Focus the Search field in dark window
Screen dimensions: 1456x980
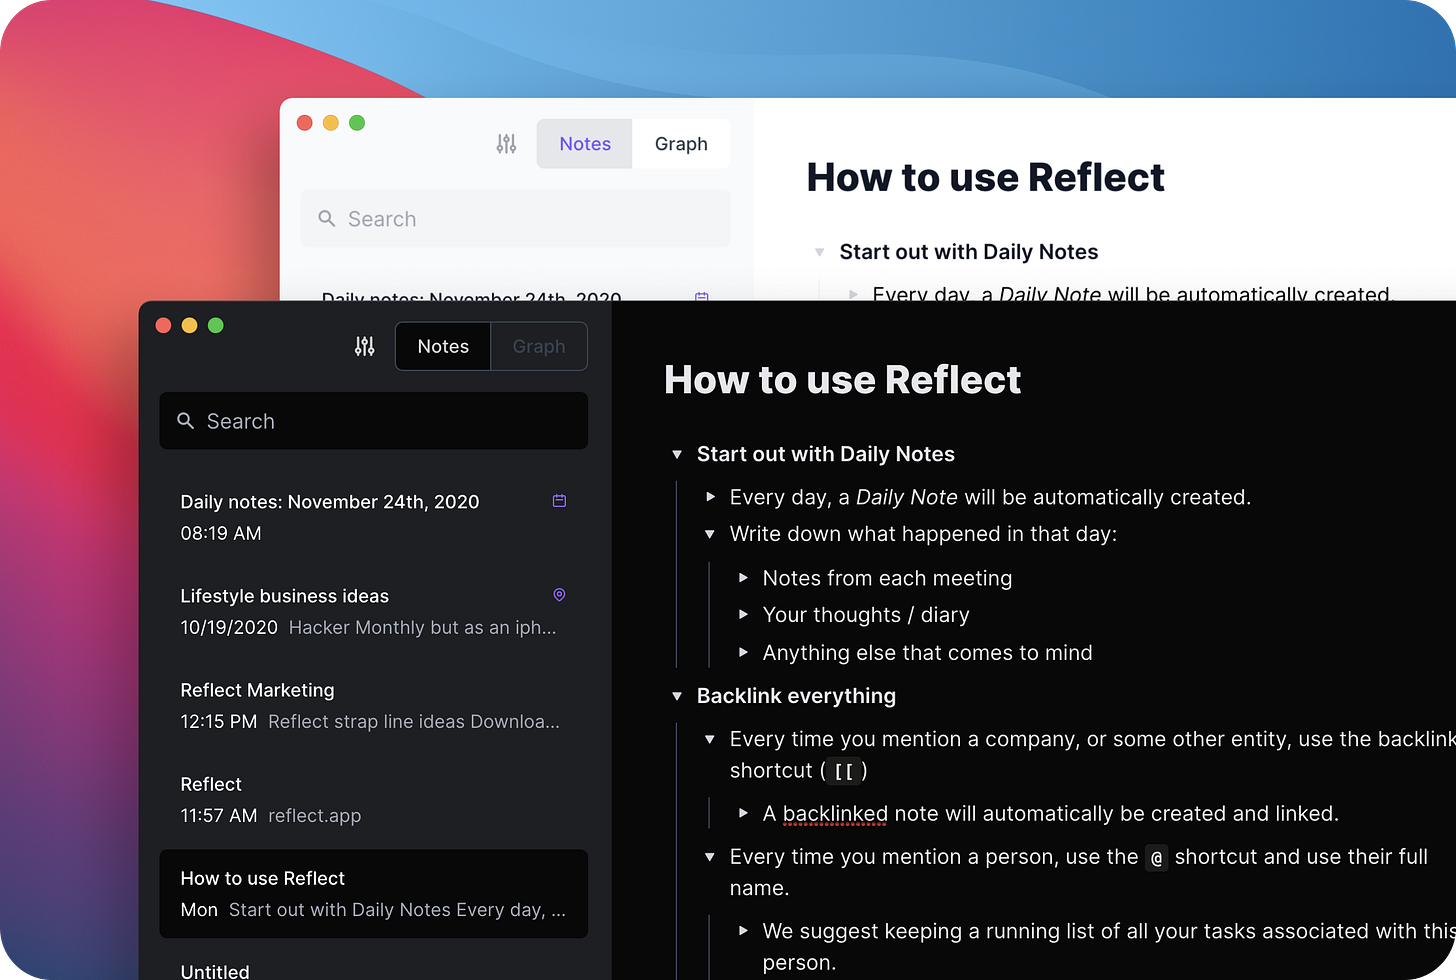click(x=374, y=421)
